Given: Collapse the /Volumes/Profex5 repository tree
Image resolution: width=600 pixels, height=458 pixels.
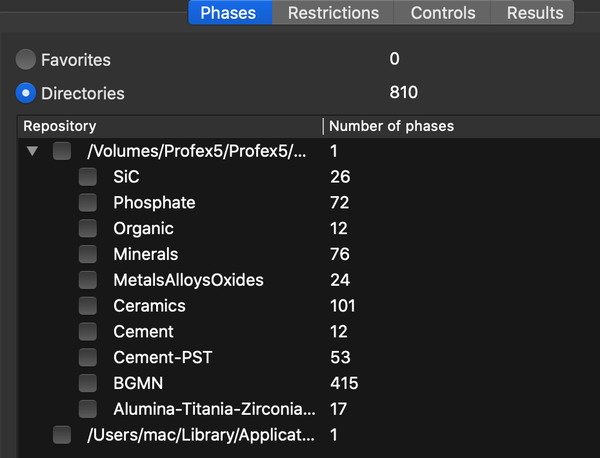Looking at the screenshot, I should click(33, 151).
